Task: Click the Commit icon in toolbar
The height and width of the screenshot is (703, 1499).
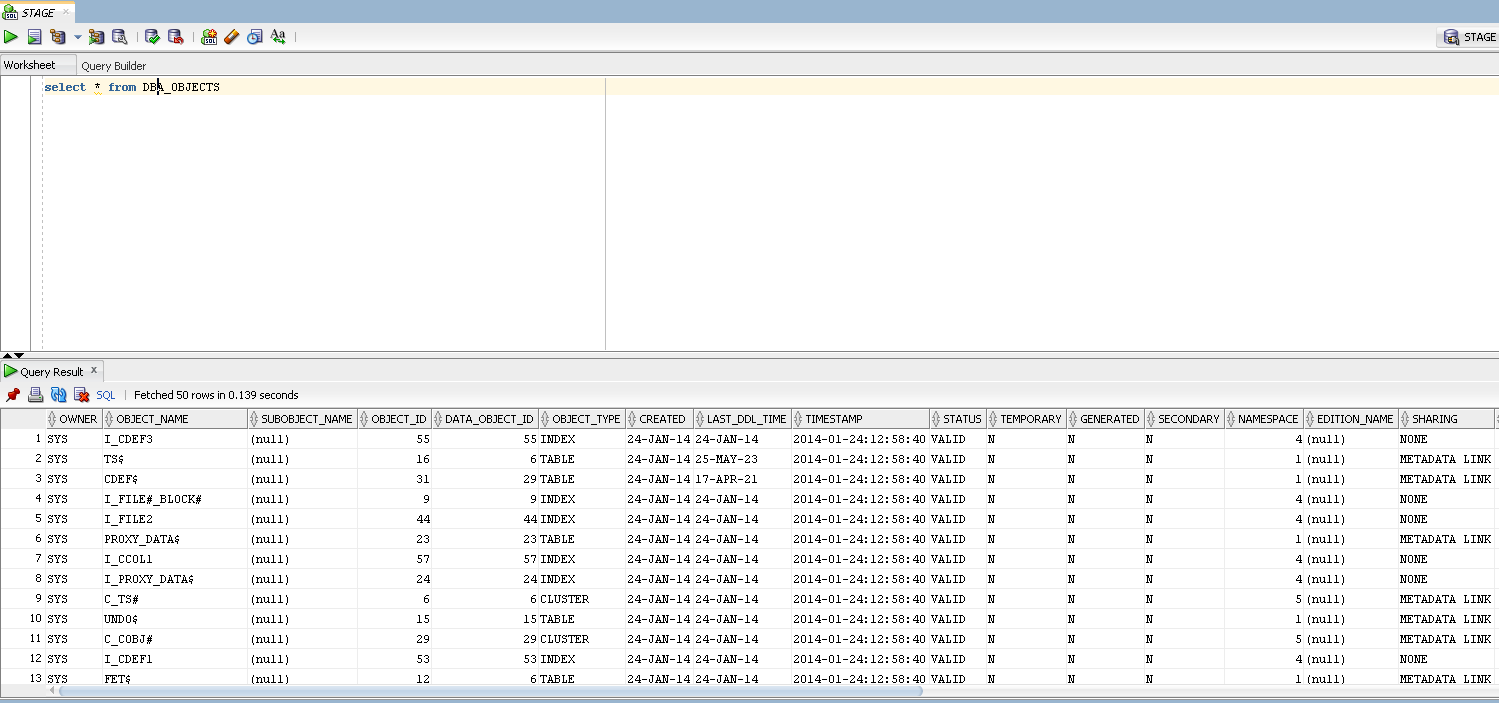Action: pos(152,37)
